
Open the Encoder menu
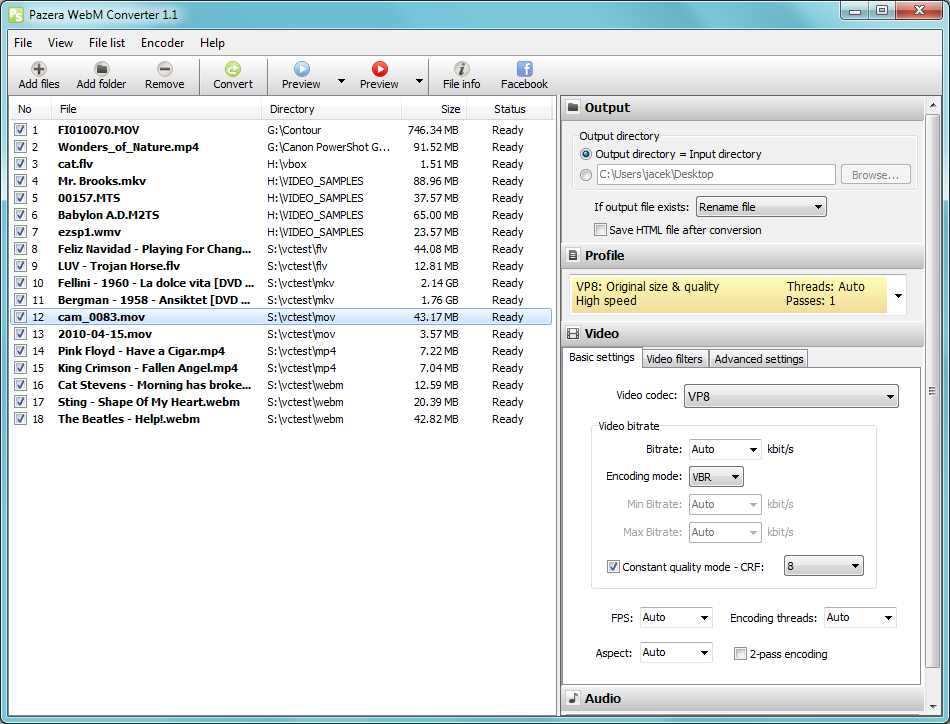click(x=162, y=43)
